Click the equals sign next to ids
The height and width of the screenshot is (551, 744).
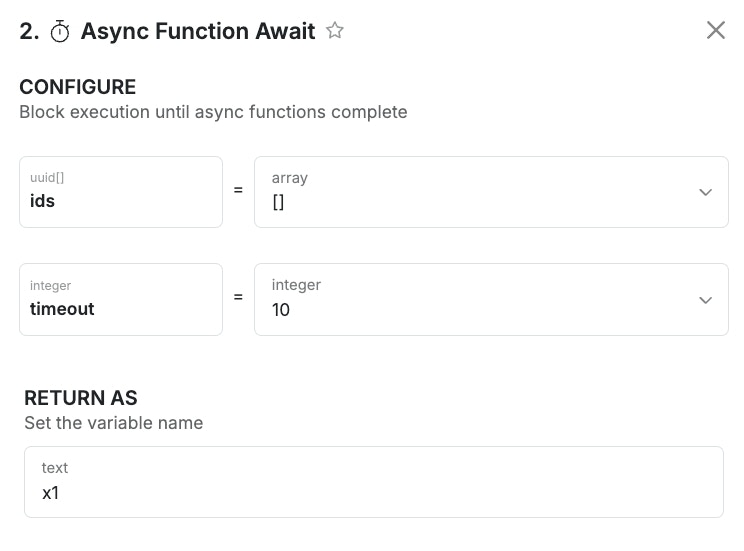238,189
